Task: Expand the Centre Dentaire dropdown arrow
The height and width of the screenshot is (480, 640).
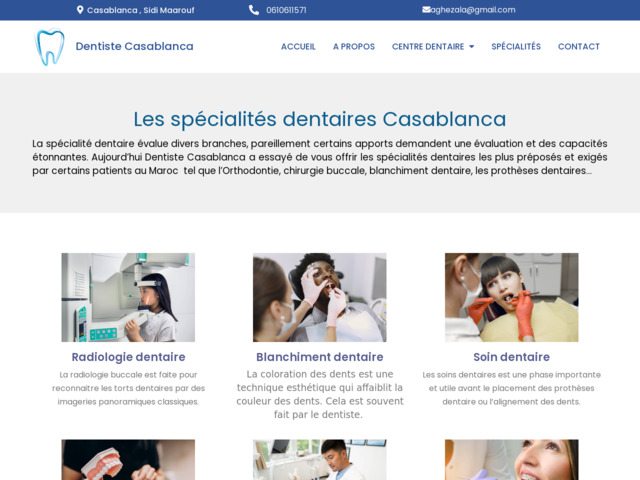Action: coord(471,47)
